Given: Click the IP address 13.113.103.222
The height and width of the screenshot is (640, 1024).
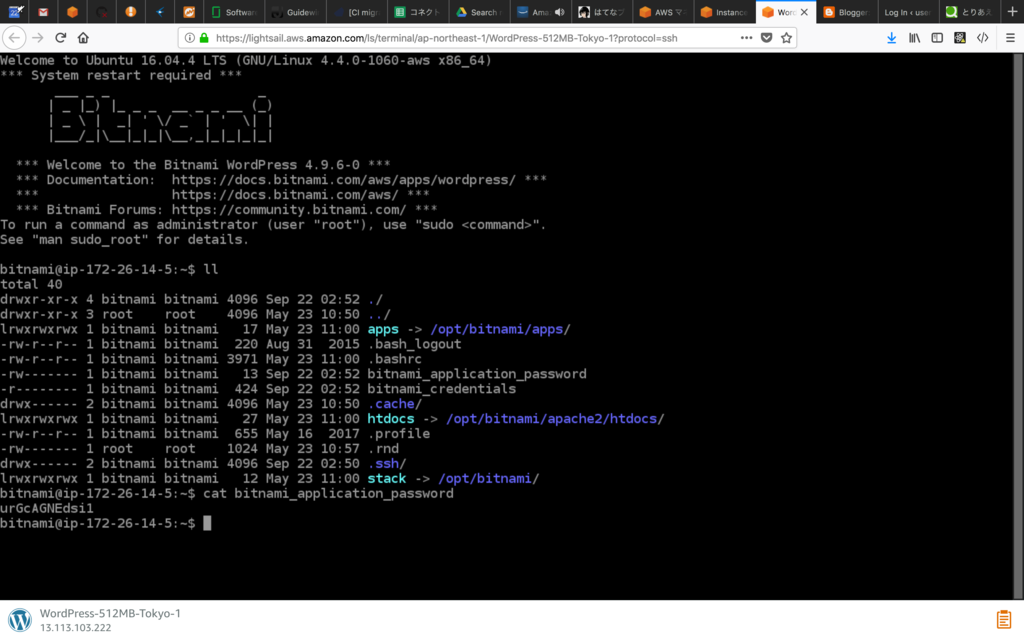Looking at the screenshot, I should [75, 628].
